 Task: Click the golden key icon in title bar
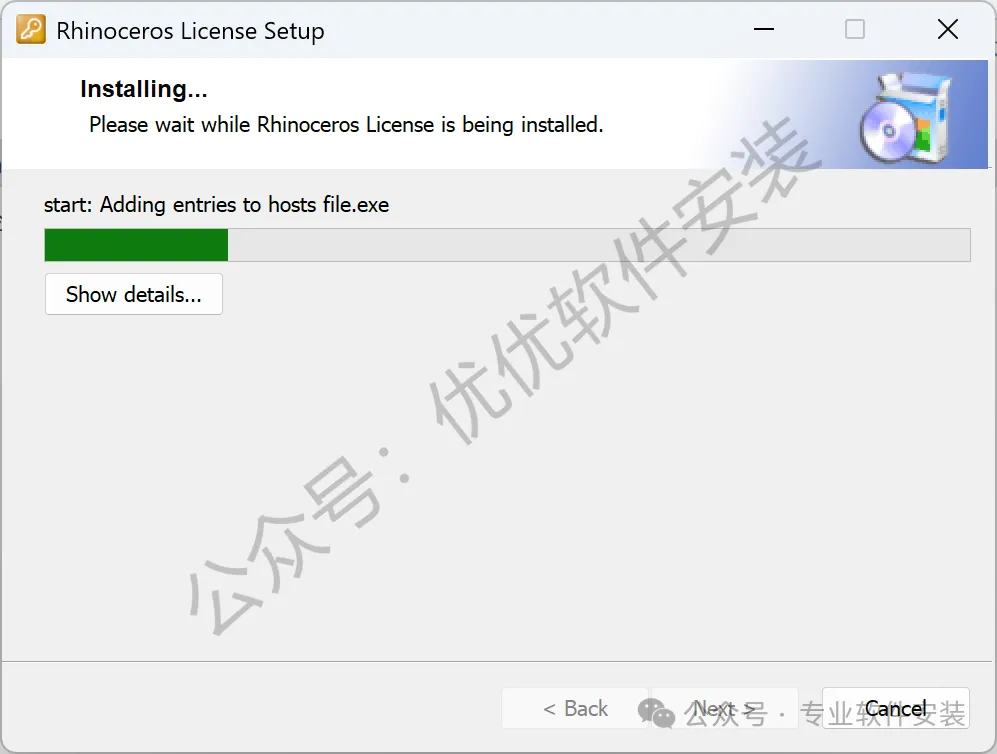pyautogui.click(x=31, y=29)
